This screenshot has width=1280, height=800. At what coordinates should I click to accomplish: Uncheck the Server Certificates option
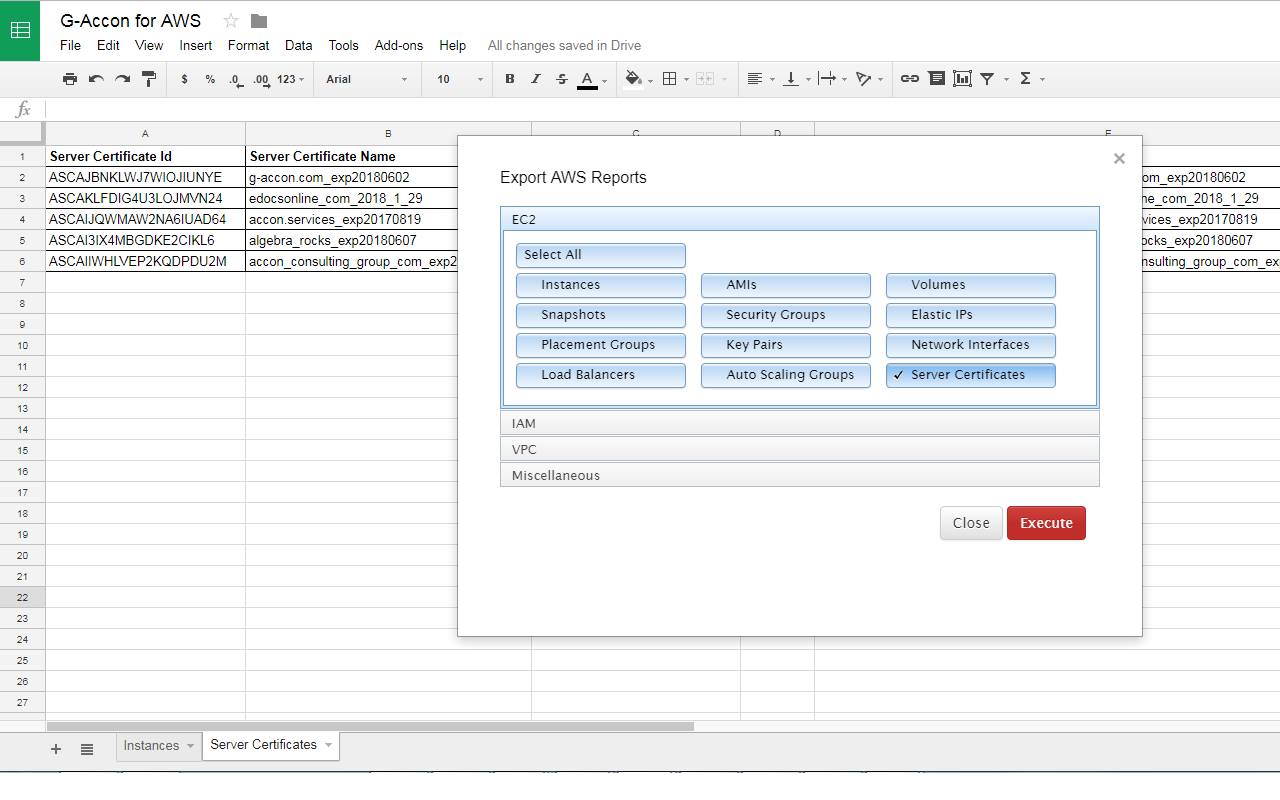[971, 375]
